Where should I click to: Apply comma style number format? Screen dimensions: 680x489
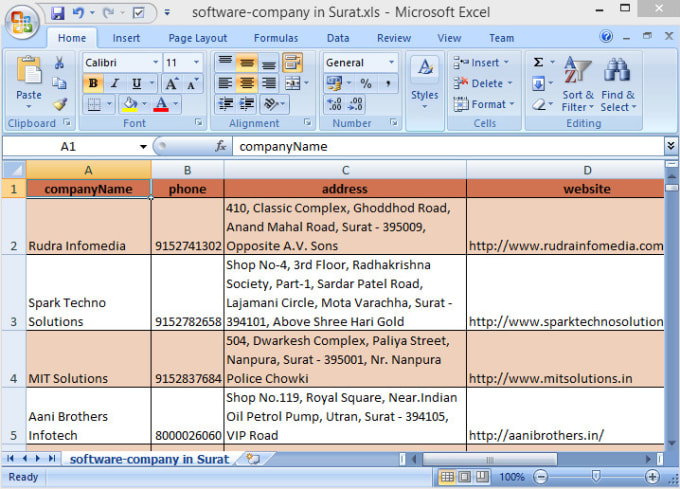point(388,83)
